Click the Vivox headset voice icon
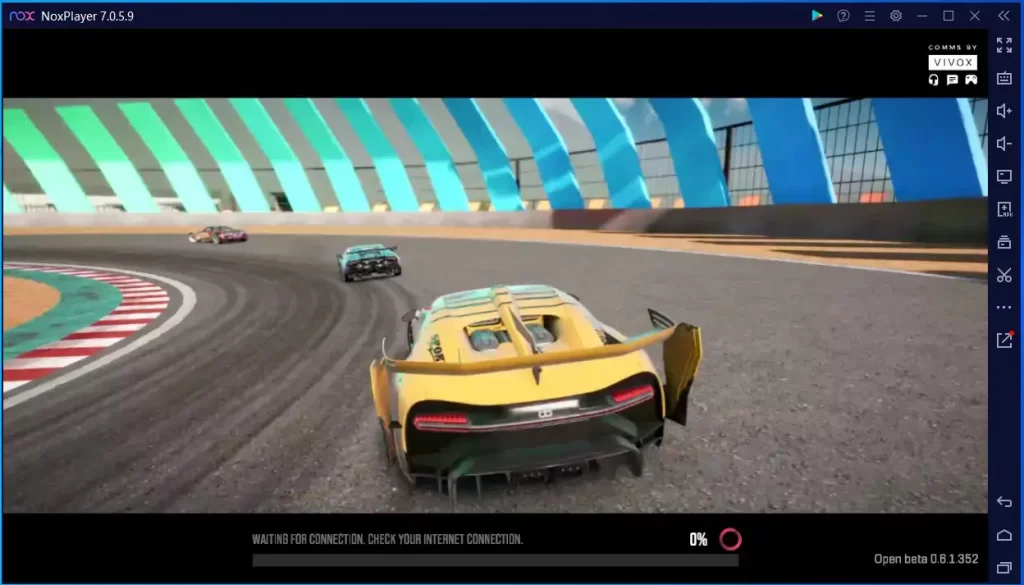This screenshot has width=1024, height=585. (x=933, y=80)
